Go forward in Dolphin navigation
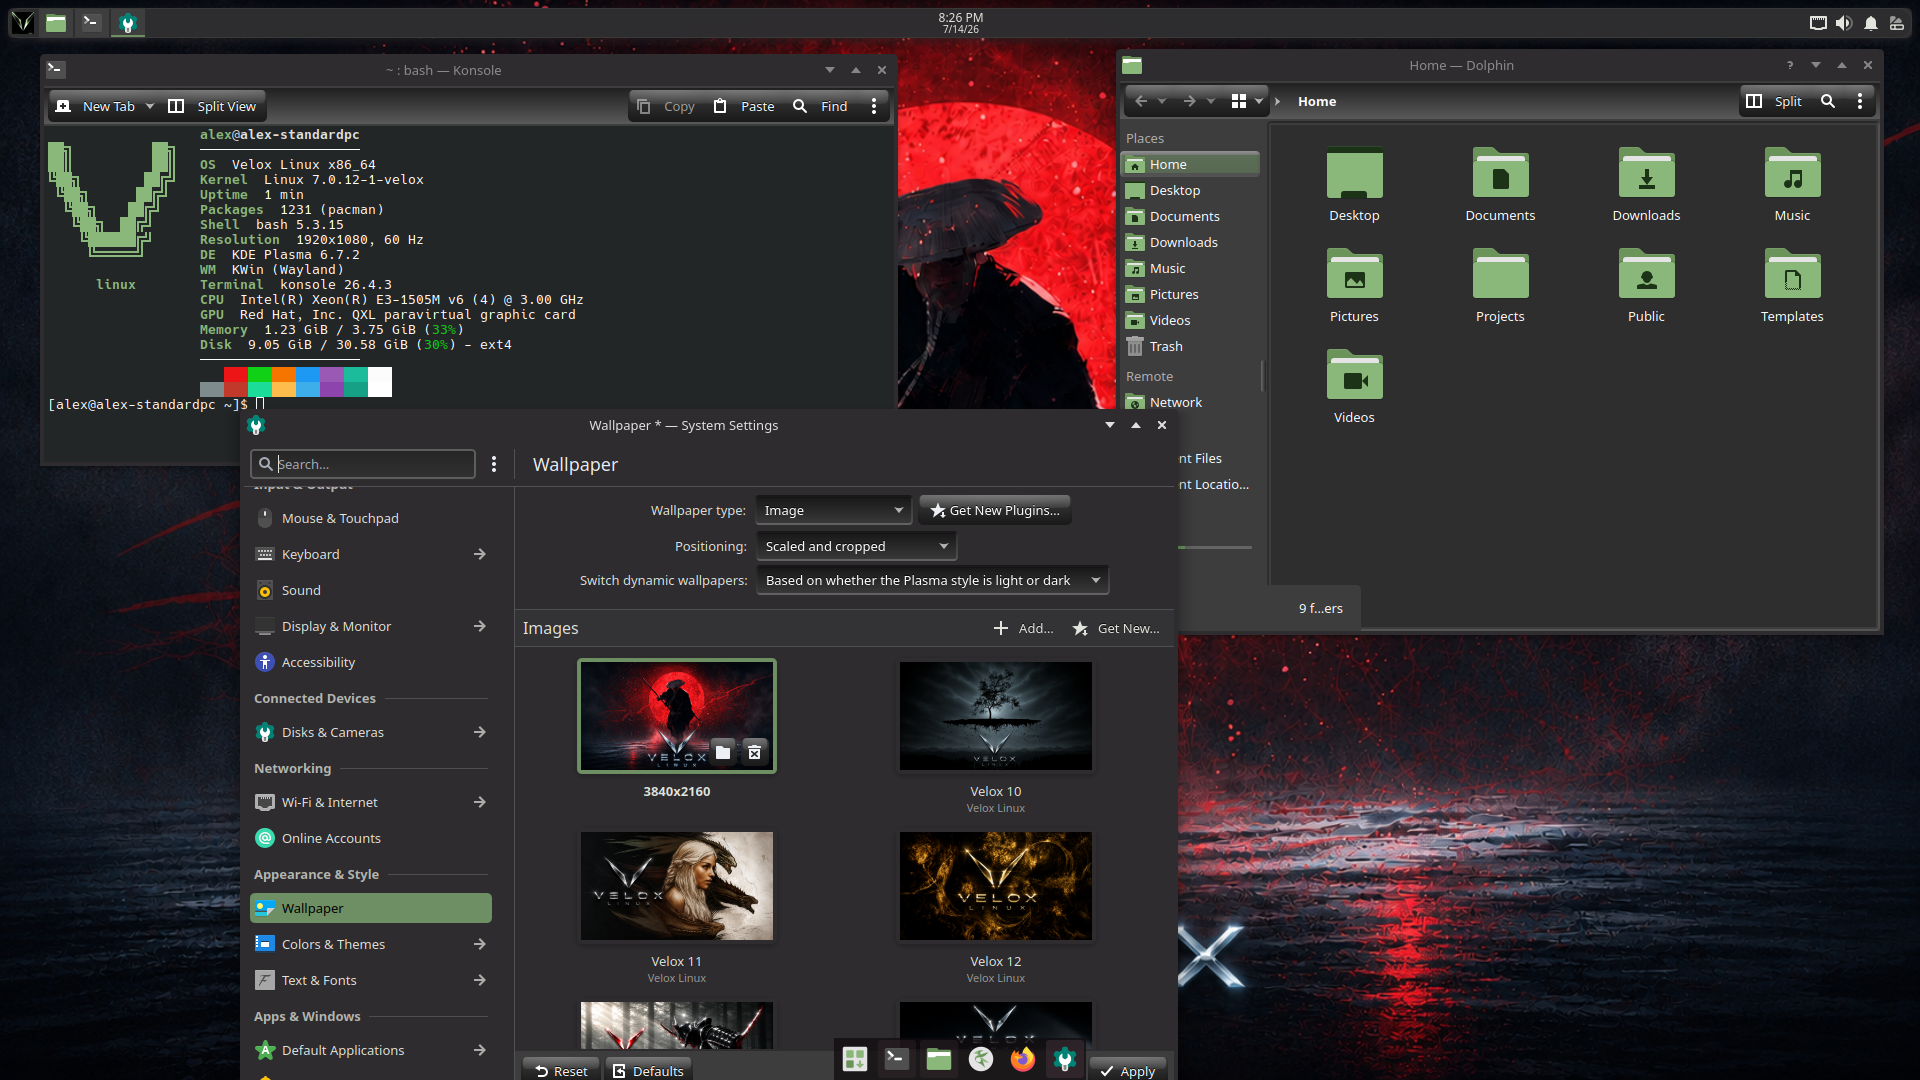The height and width of the screenshot is (1080, 1920). coord(1189,101)
